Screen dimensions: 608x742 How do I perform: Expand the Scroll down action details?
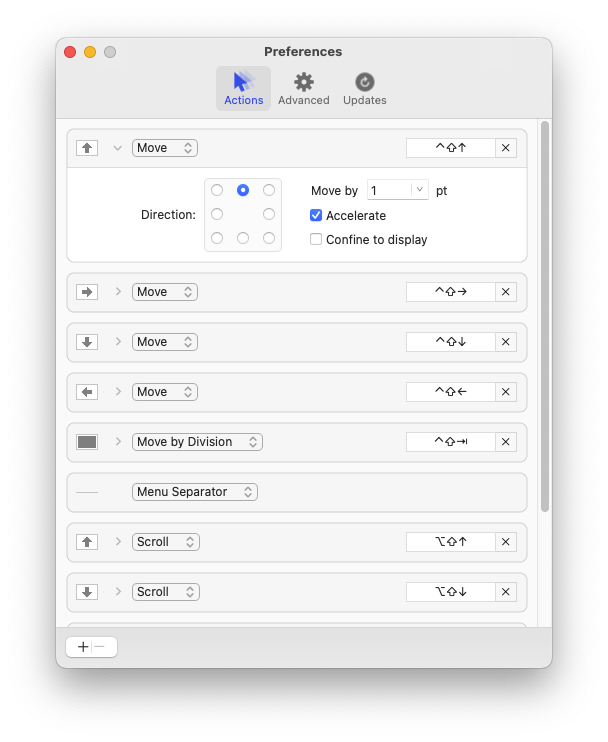coord(118,592)
